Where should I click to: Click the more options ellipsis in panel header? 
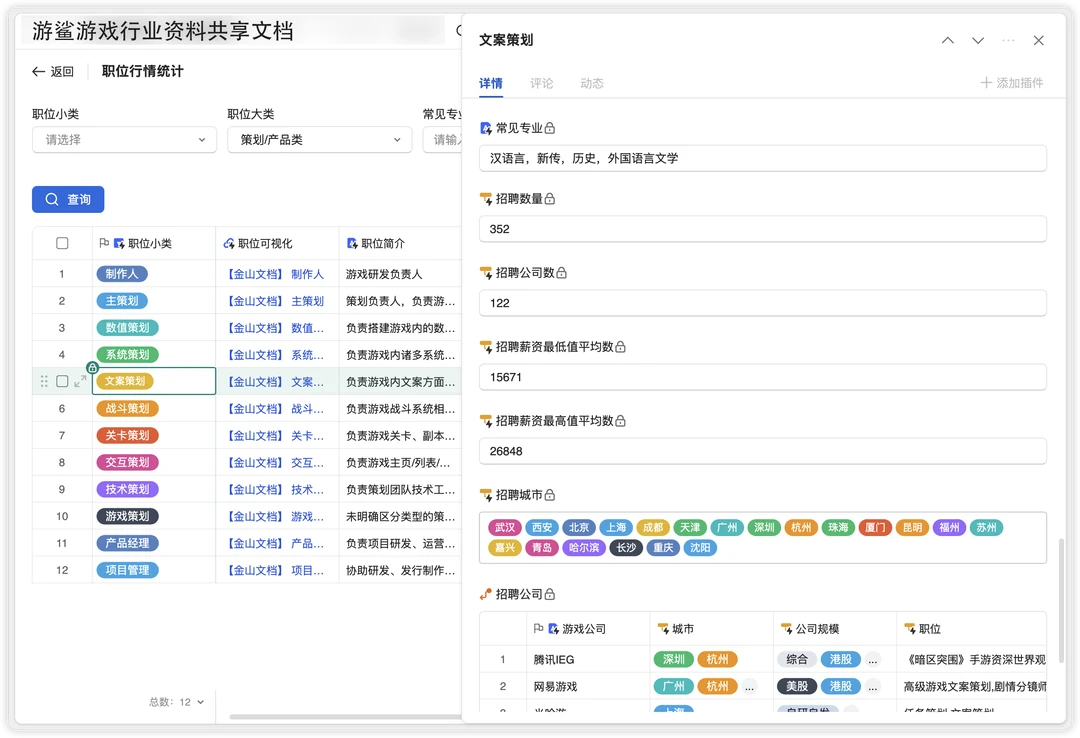point(1008,40)
